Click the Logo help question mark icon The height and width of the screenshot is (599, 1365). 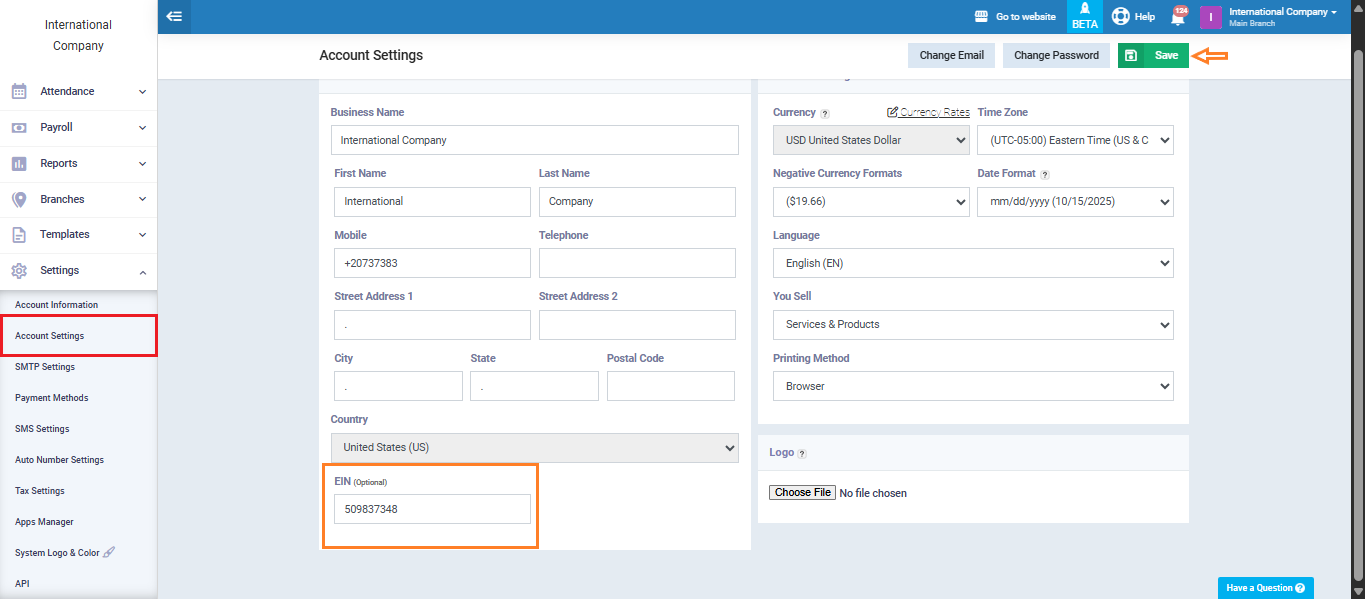(x=802, y=453)
